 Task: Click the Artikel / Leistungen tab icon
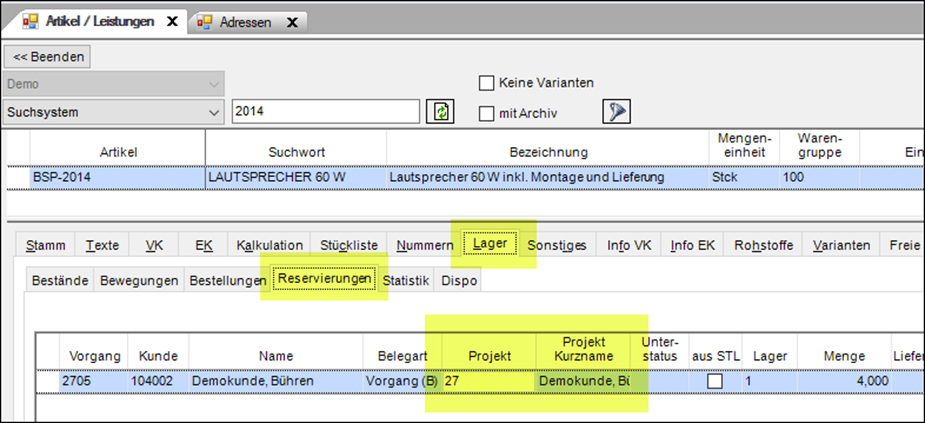pos(31,21)
